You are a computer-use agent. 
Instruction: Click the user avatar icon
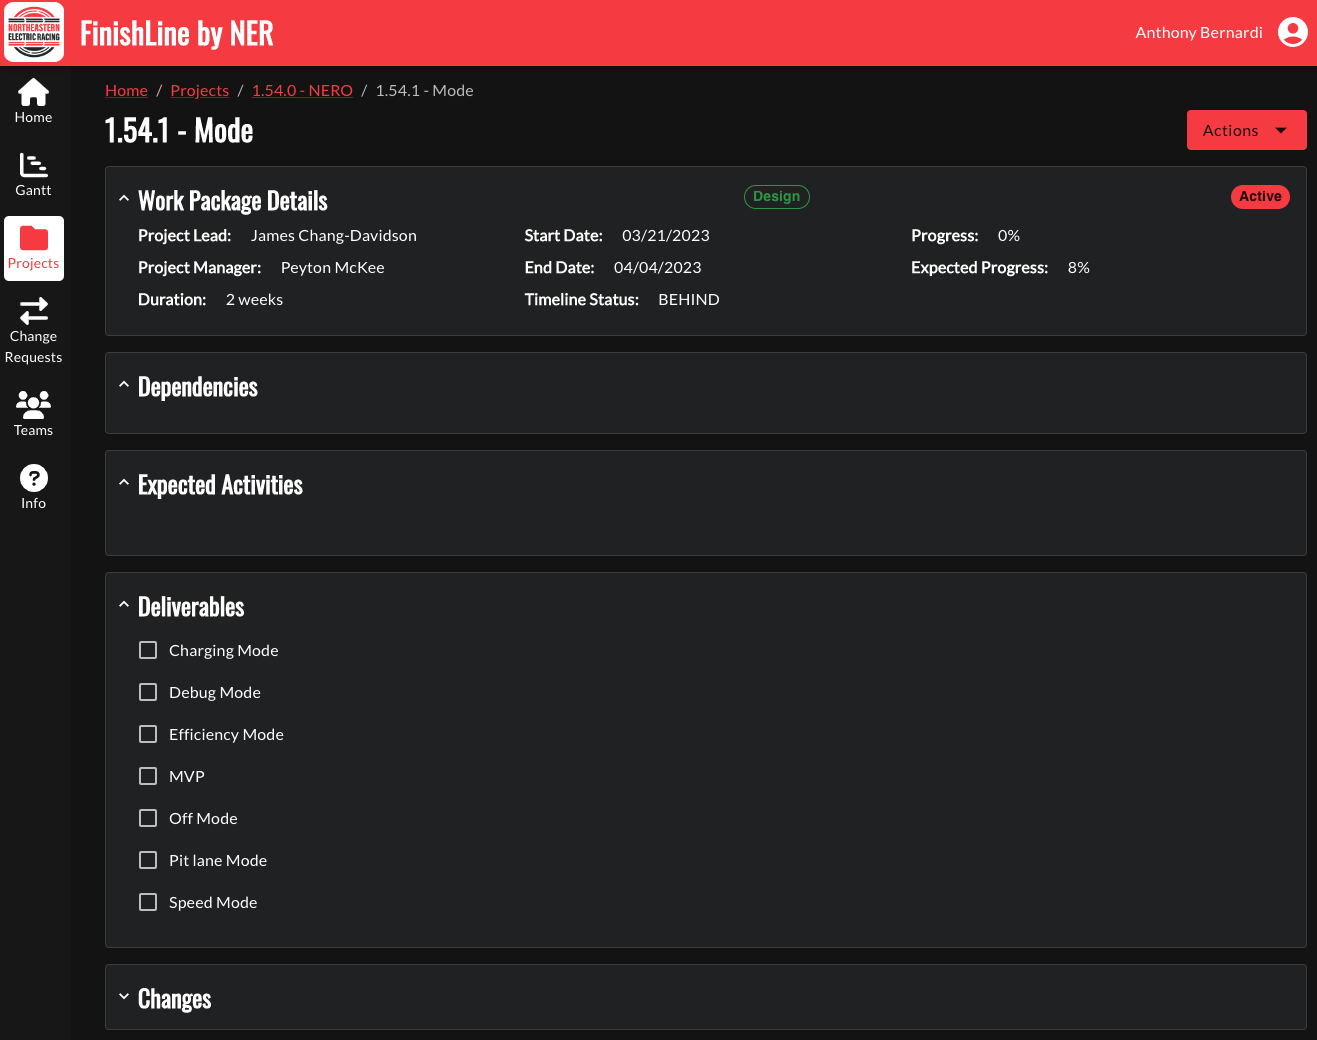point(1292,32)
